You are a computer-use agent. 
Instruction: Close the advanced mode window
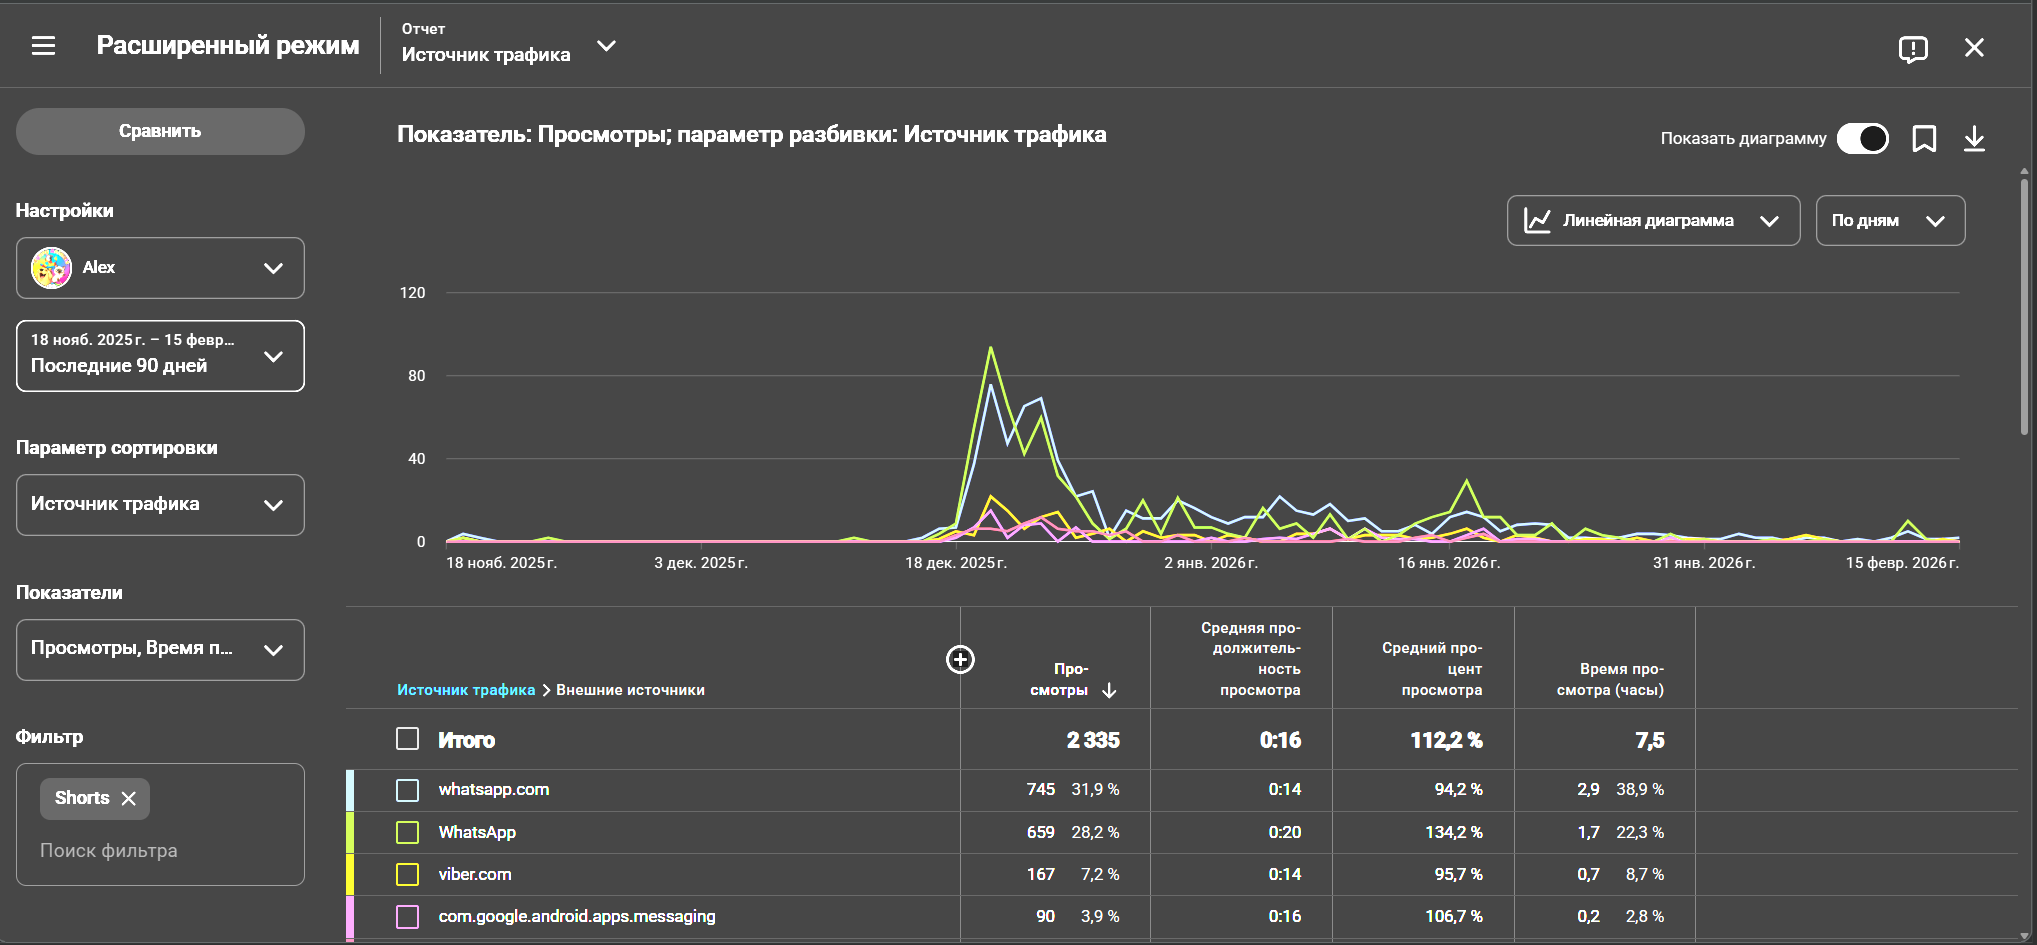(1974, 47)
